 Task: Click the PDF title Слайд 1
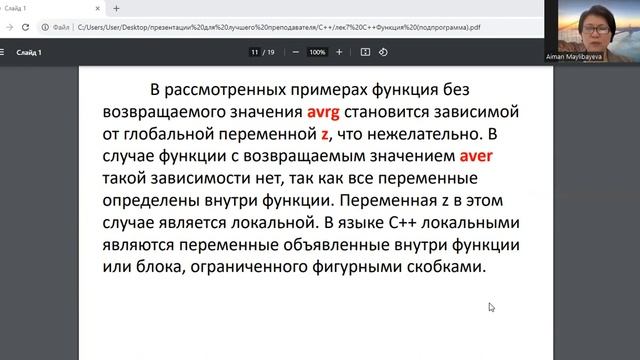coord(29,52)
